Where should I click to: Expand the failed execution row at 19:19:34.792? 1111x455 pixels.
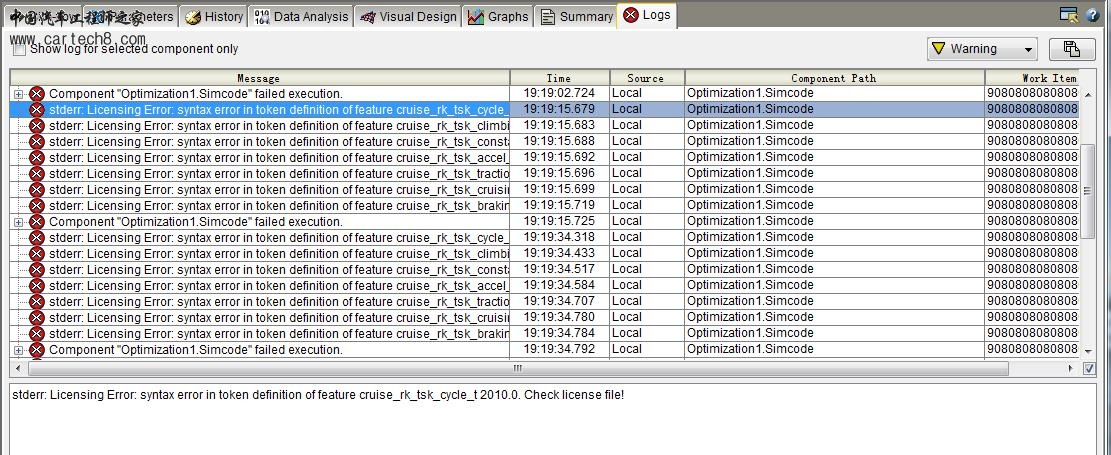tap(18, 350)
